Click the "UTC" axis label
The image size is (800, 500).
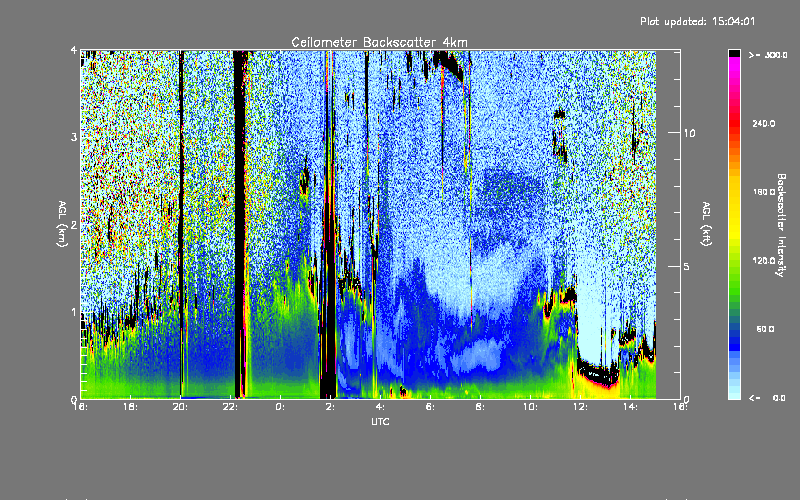(x=380, y=421)
